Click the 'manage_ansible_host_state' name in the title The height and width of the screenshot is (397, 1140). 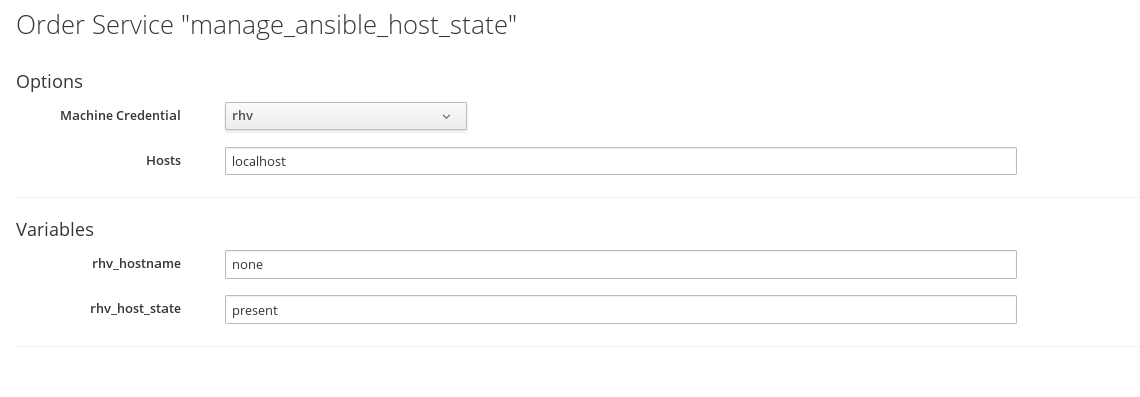(349, 26)
